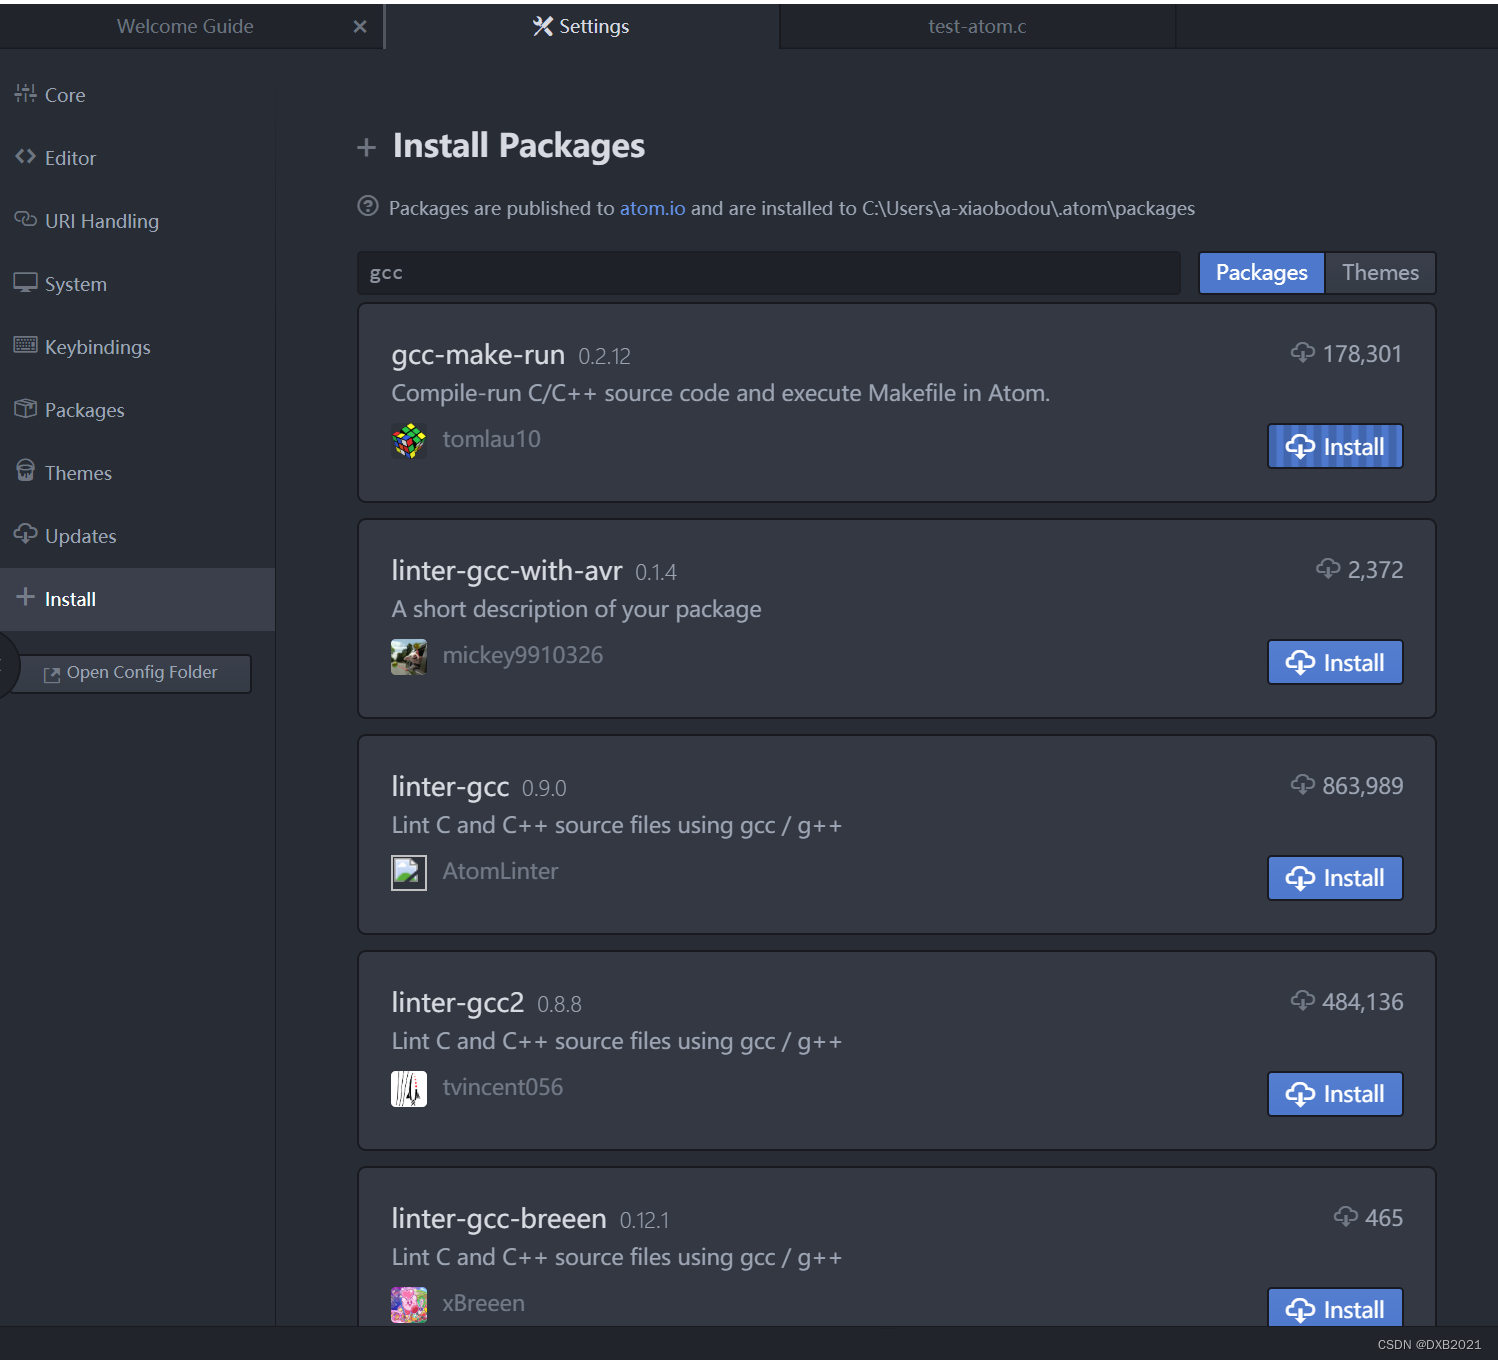Click the download icon next to 2,372
Image resolution: width=1498 pixels, height=1360 pixels.
tap(1328, 568)
